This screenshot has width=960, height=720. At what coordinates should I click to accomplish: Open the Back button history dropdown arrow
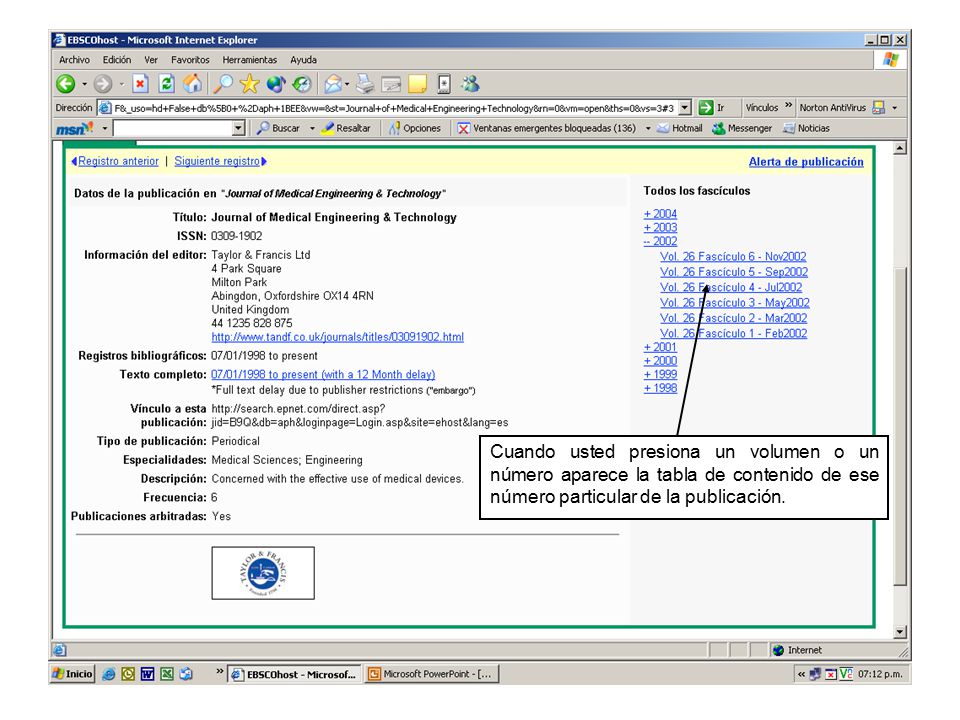[x=84, y=84]
